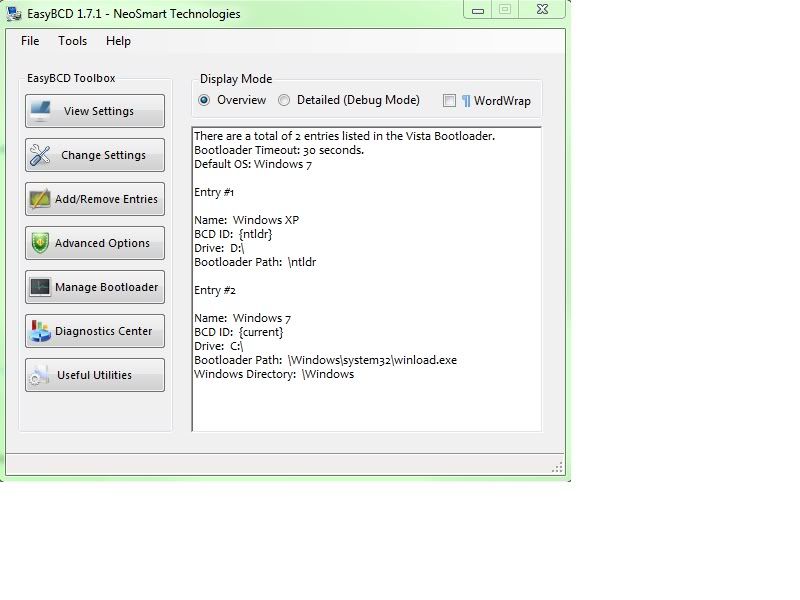Screen dimensions: 800x600
Task: Click the resize grip in status bar
Action: [x=557, y=468]
